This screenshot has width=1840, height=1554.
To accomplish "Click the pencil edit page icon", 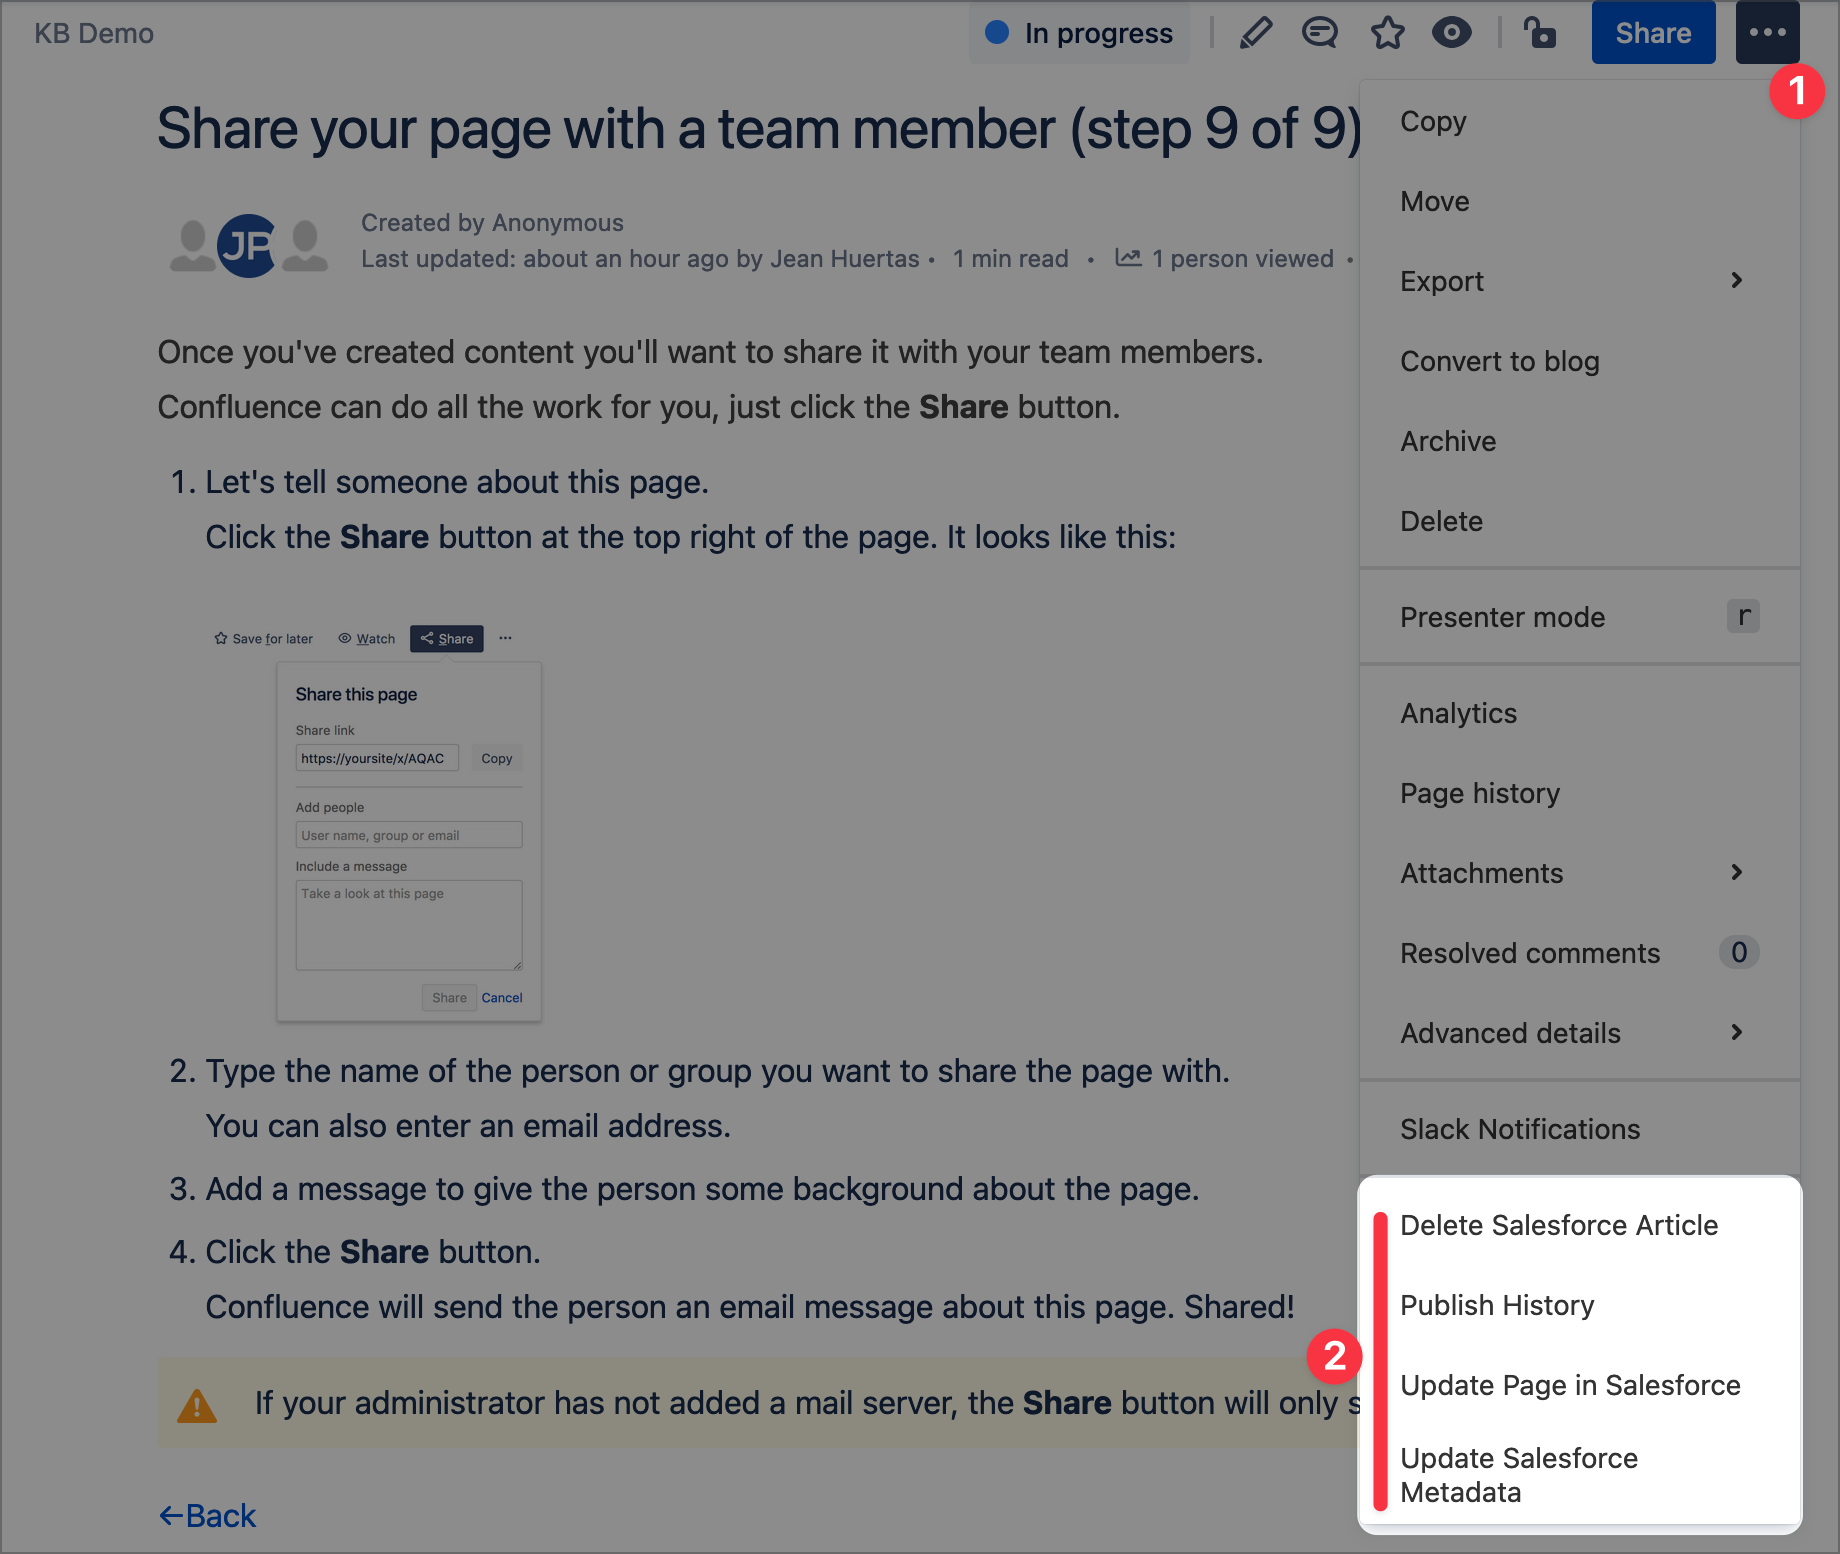I will point(1255,33).
